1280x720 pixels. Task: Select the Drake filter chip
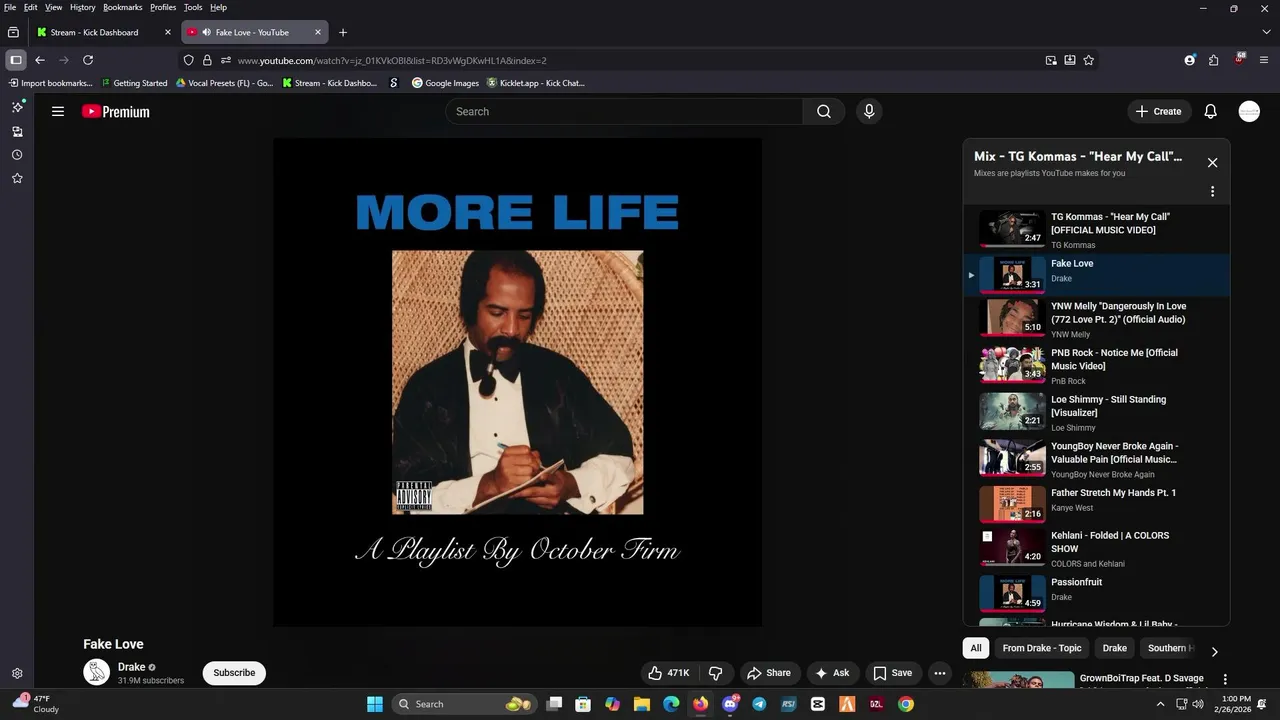click(1115, 648)
